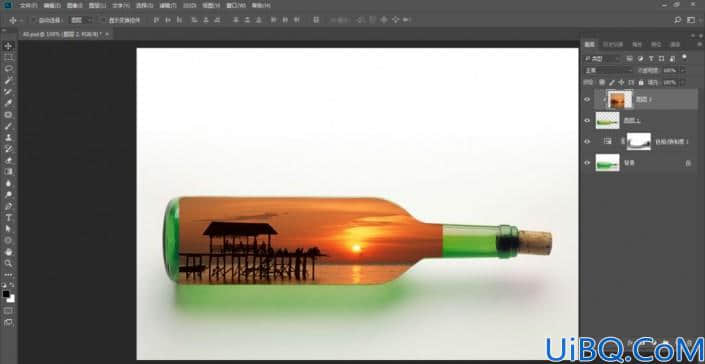Select the Eraser tool
Viewport: 705px width, 364px height.
pos(8,160)
